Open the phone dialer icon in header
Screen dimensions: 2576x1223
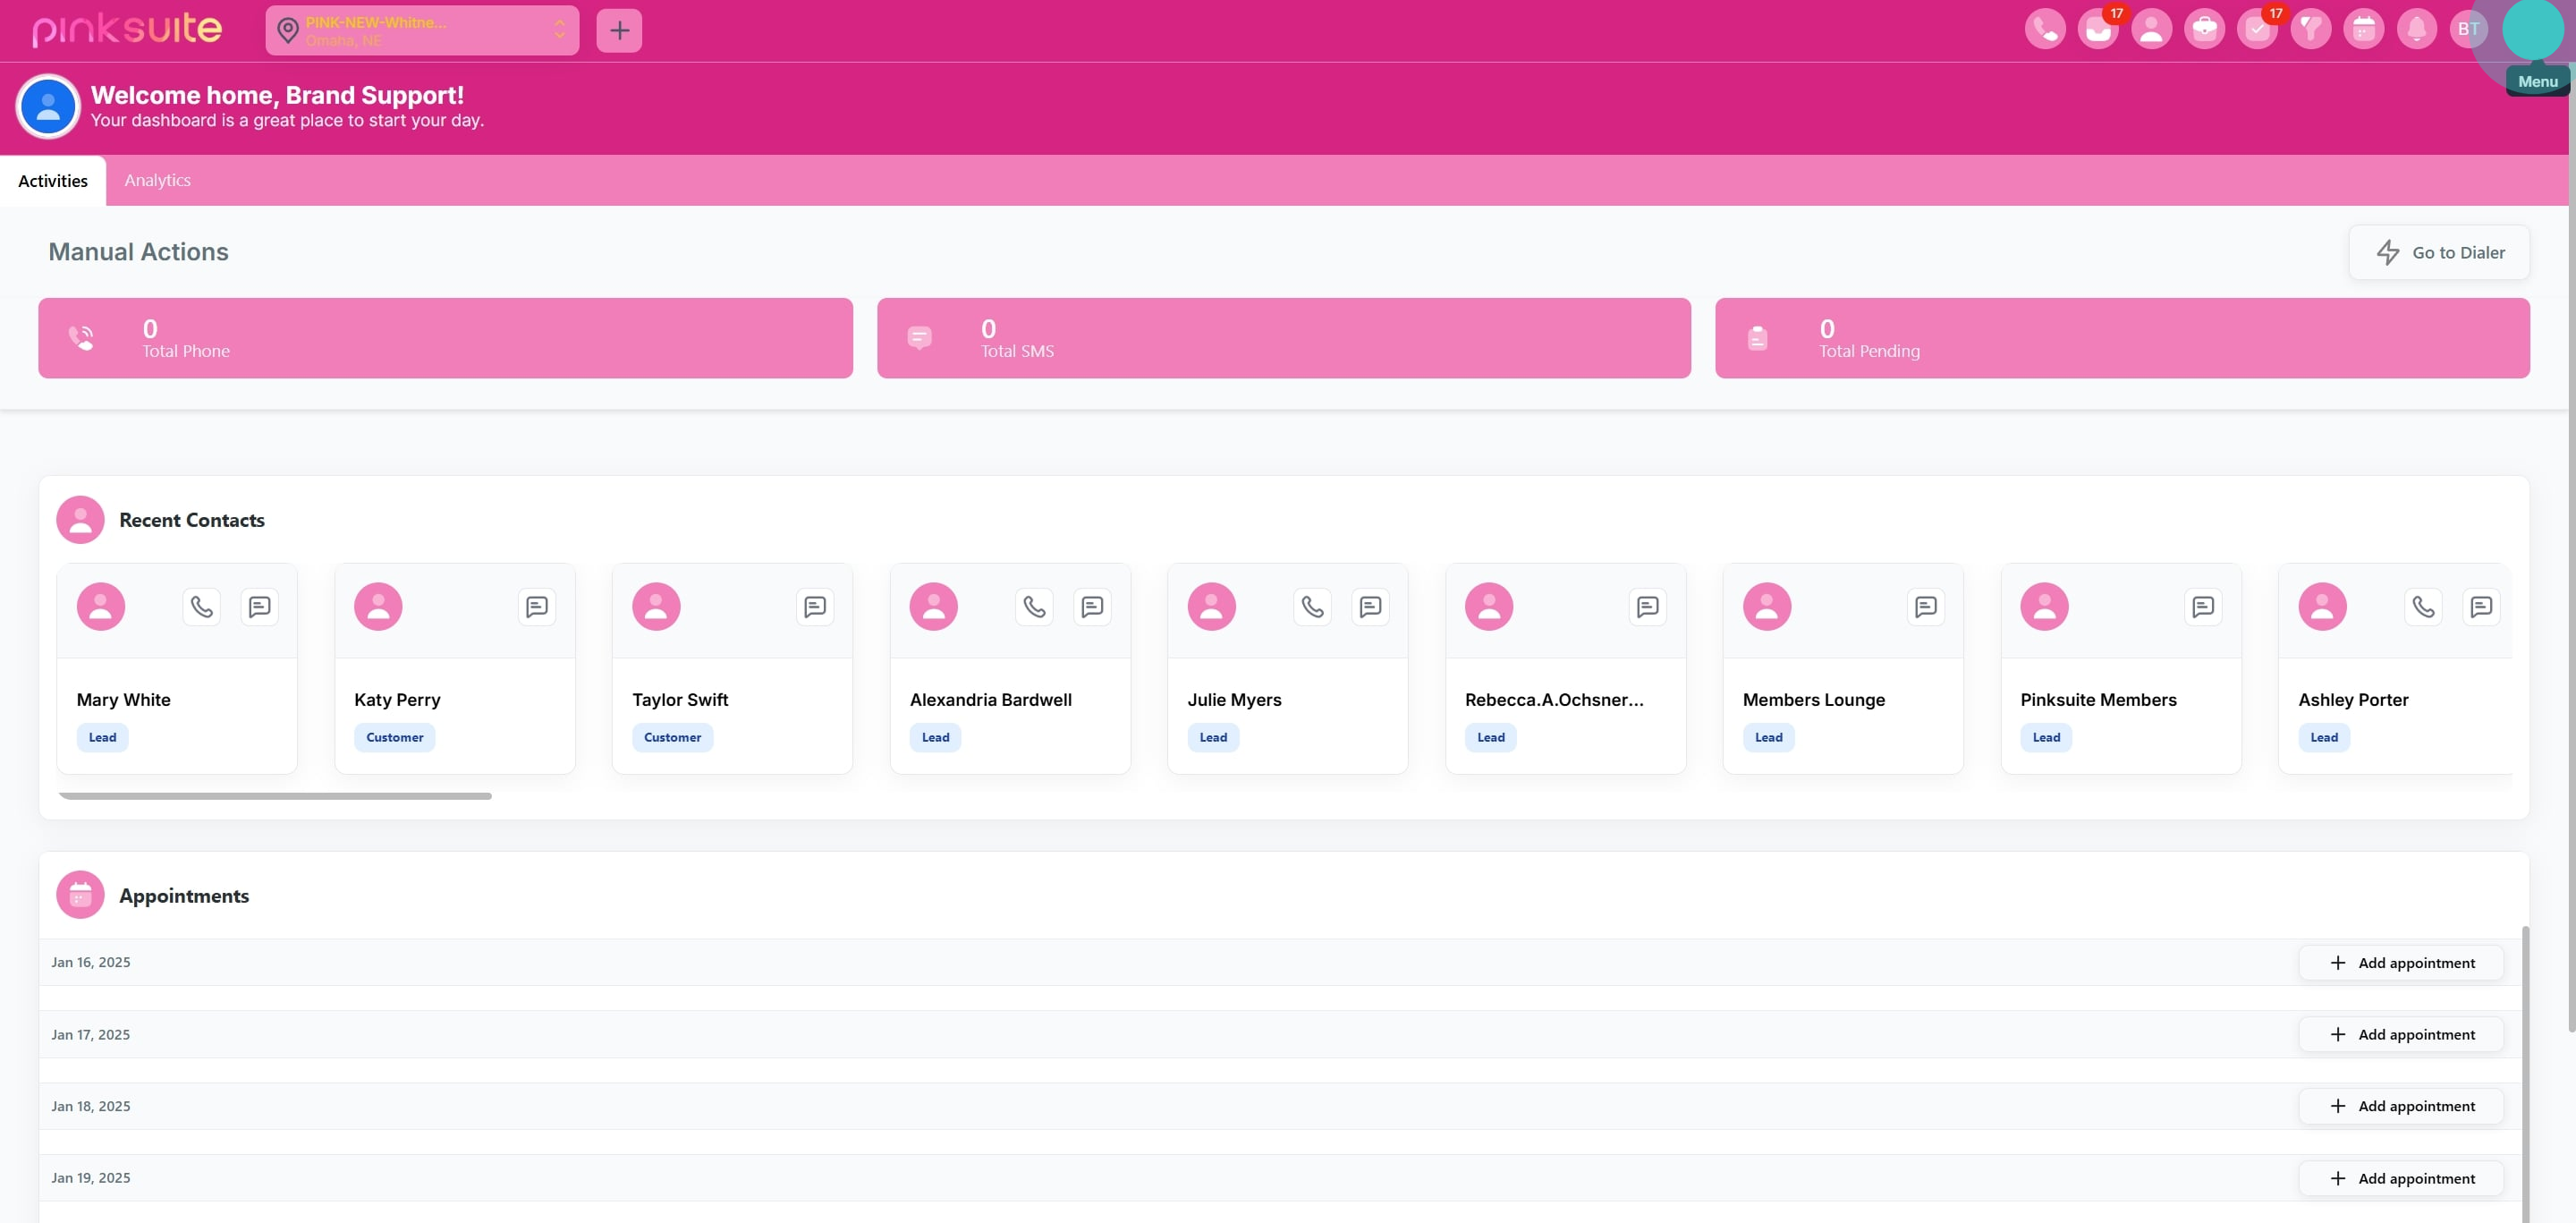click(2044, 29)
